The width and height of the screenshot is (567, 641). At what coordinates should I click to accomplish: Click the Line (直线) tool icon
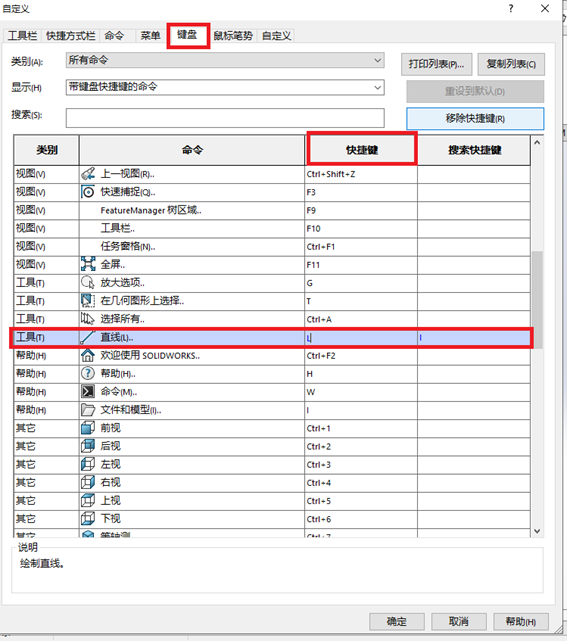point(88,337)
